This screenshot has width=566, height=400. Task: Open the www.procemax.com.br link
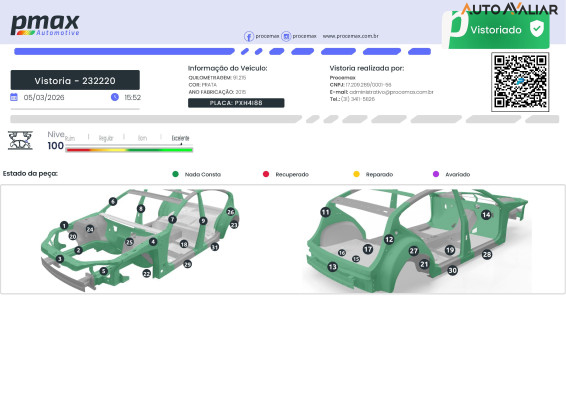351,36
